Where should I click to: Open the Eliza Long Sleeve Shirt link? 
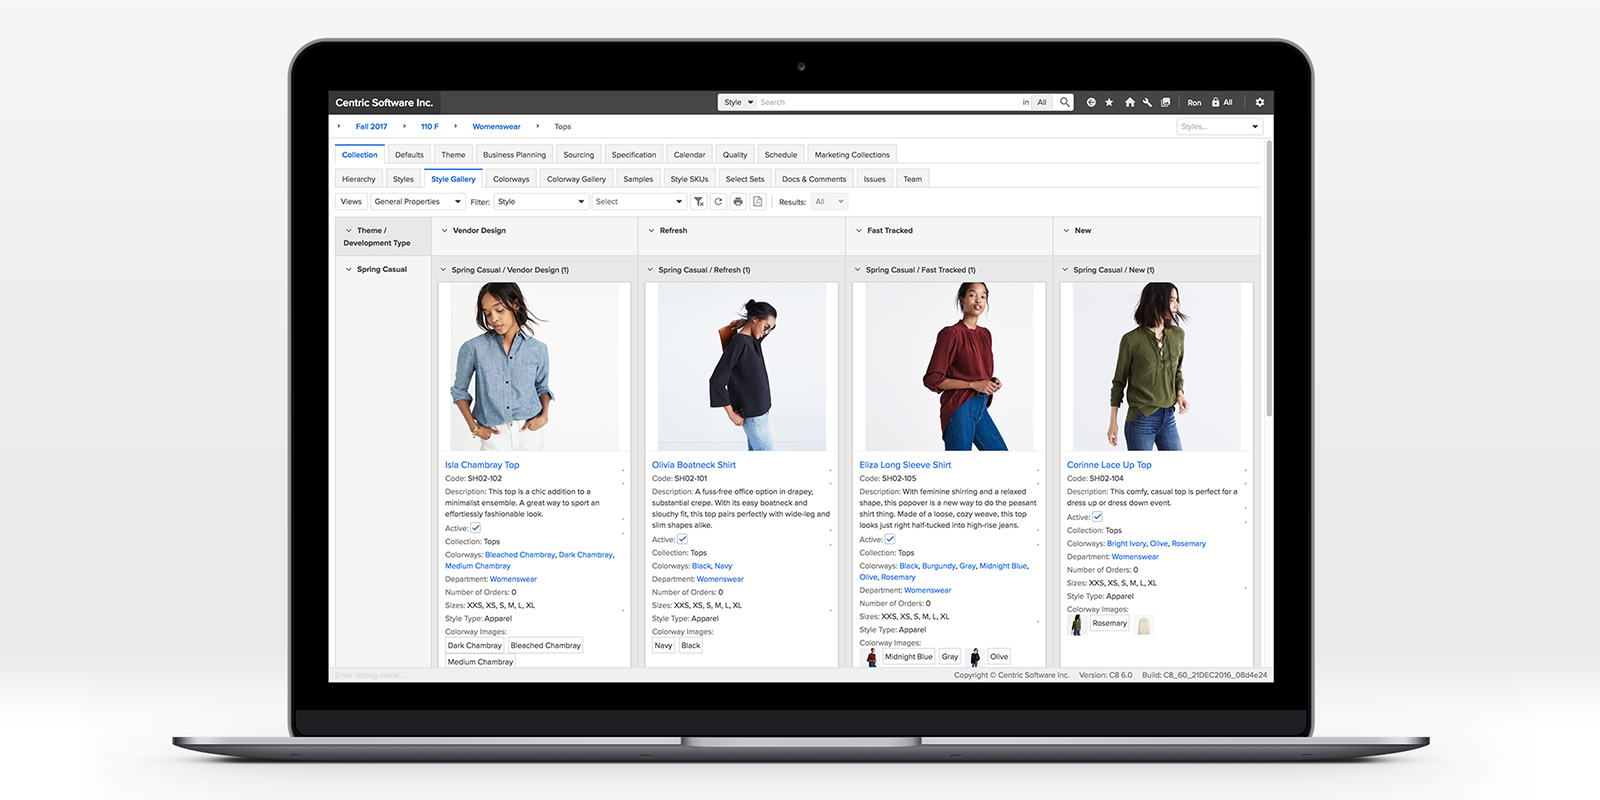point(905,465)
